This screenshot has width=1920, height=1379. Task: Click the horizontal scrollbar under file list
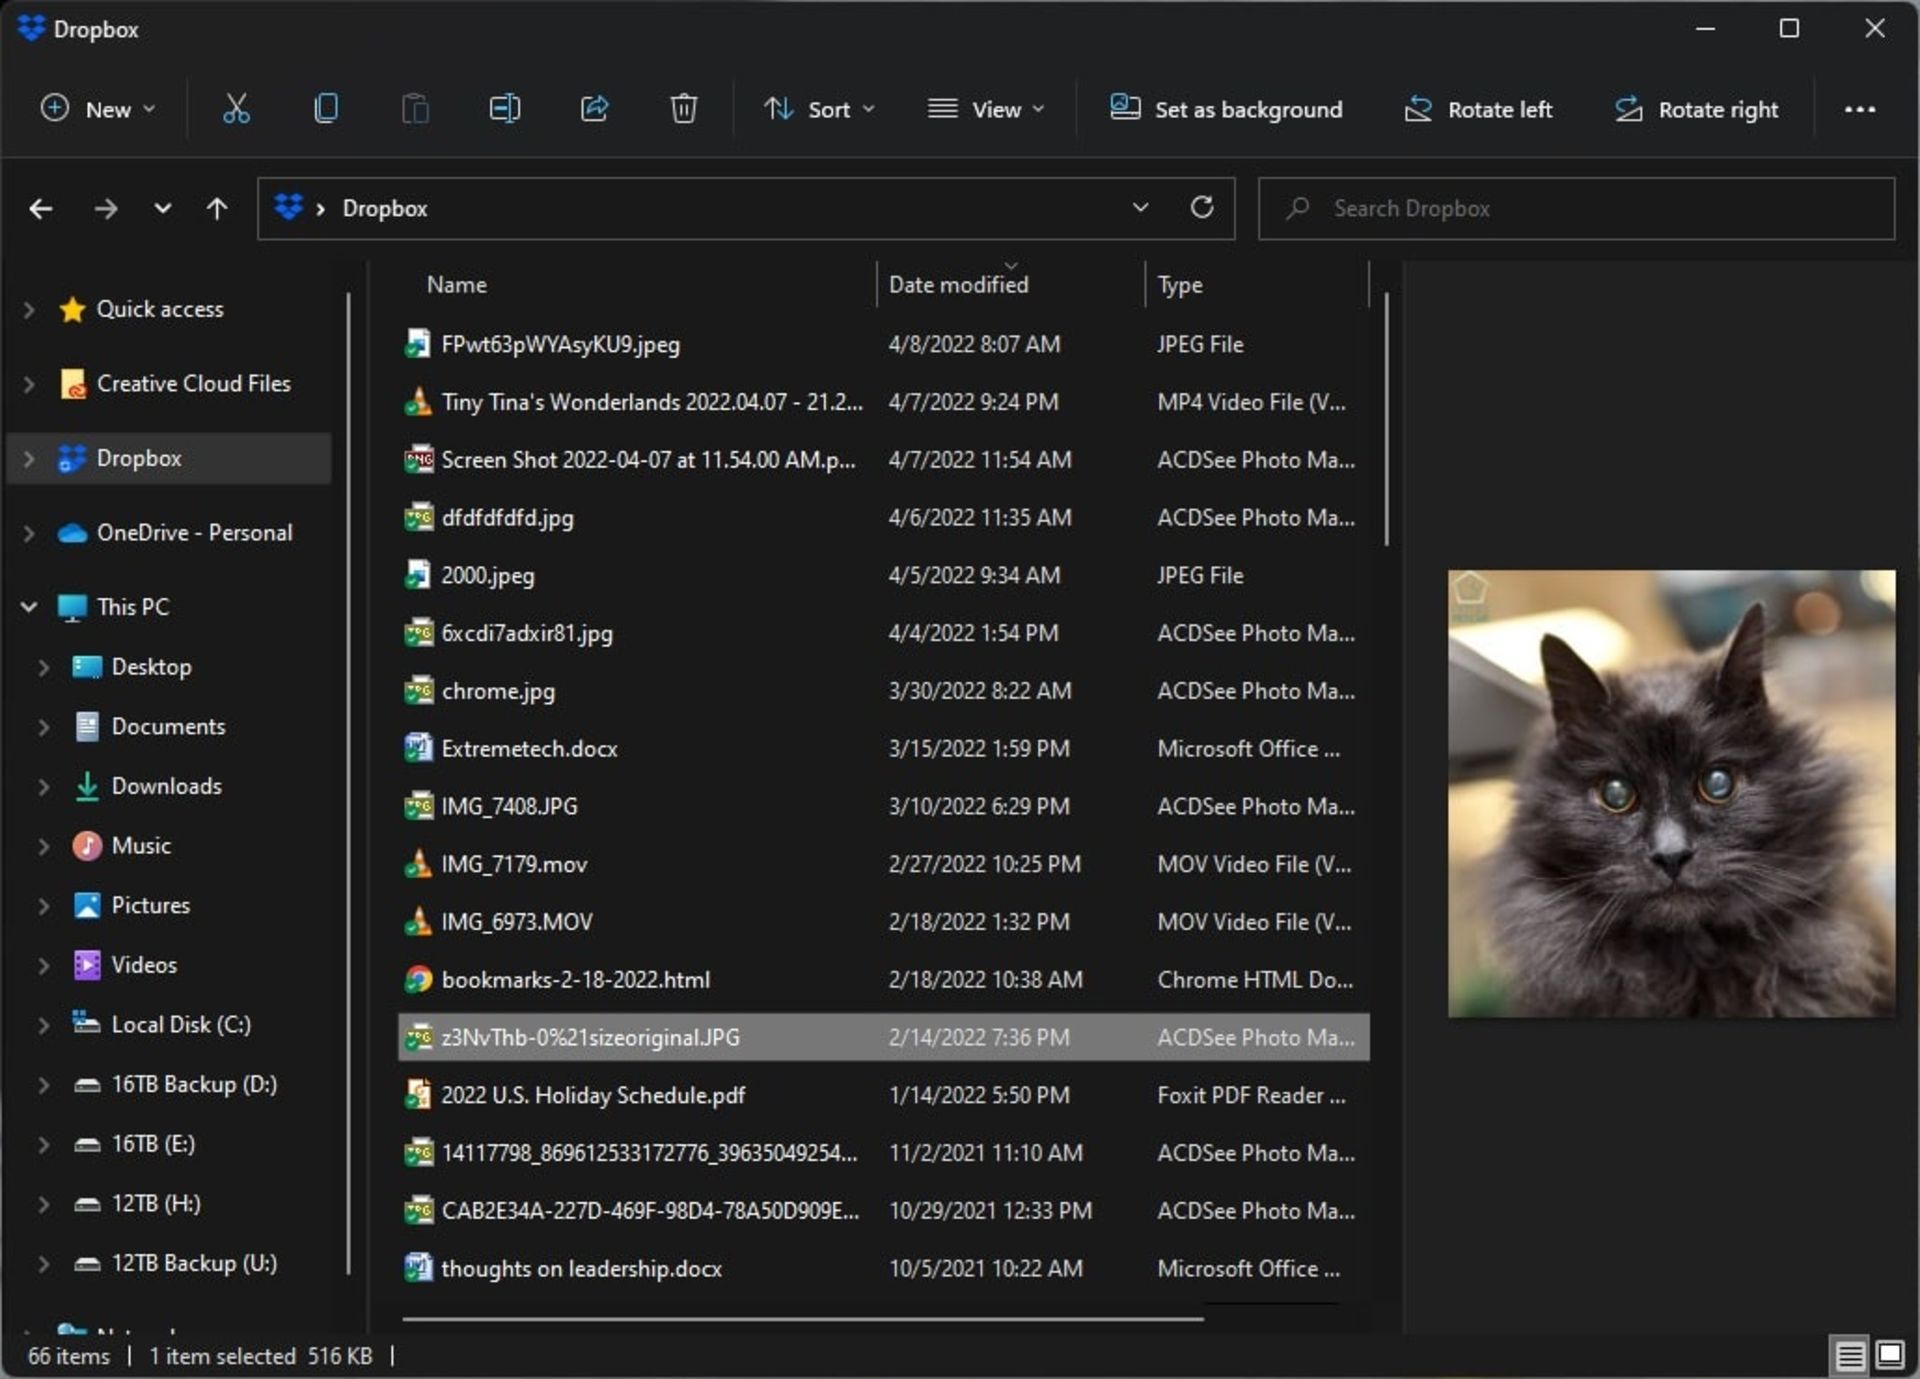point(803,1319)
